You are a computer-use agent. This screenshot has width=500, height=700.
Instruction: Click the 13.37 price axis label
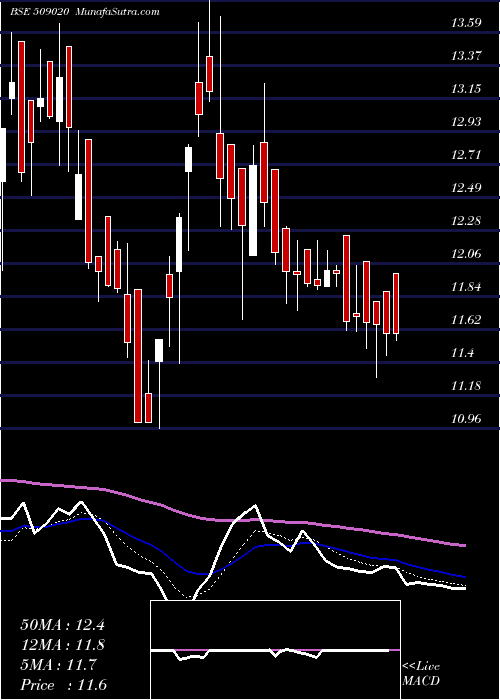[466, 55]
